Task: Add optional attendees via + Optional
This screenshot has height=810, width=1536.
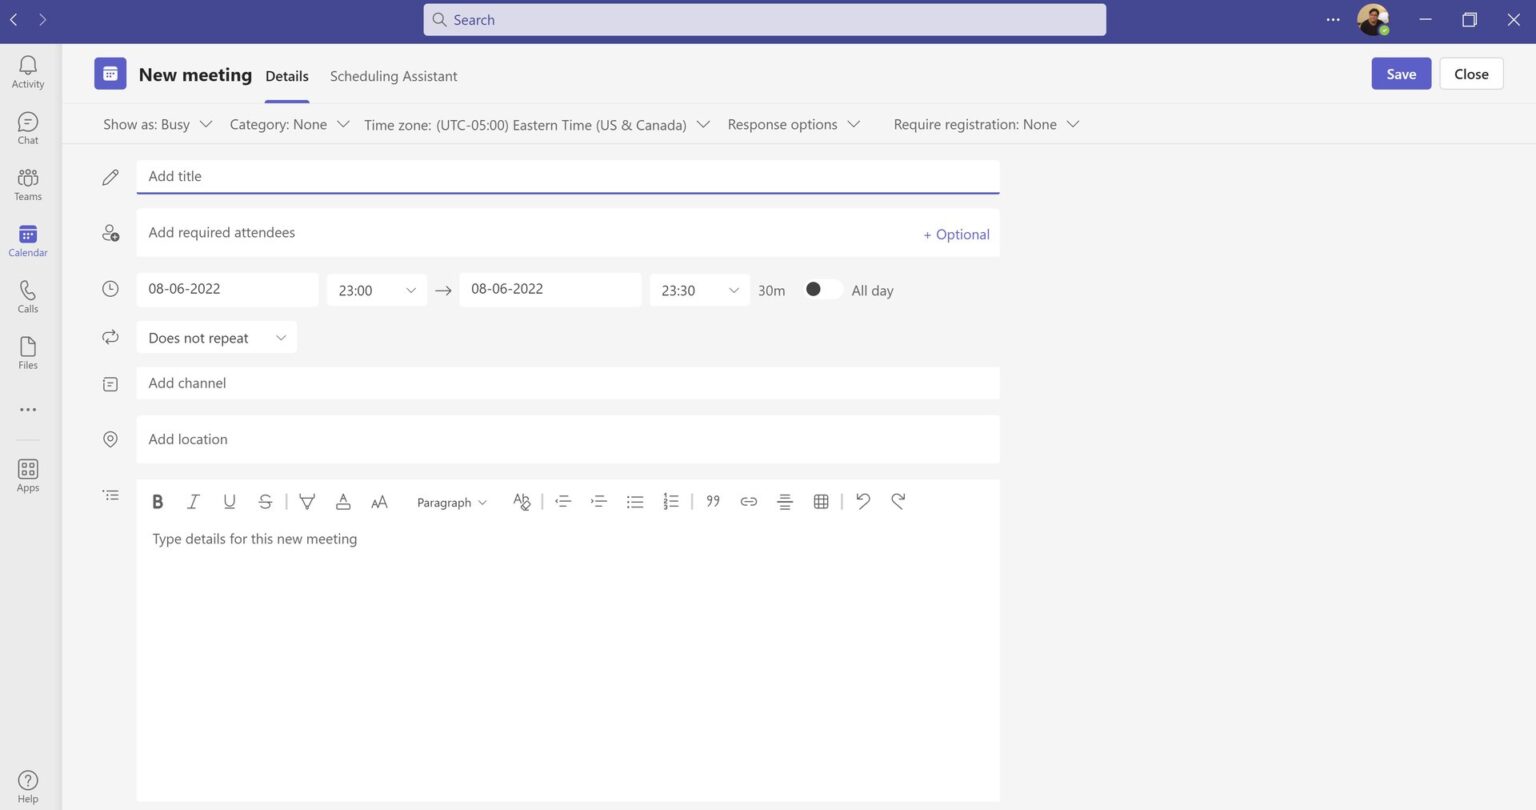Action: pos(956,235)
